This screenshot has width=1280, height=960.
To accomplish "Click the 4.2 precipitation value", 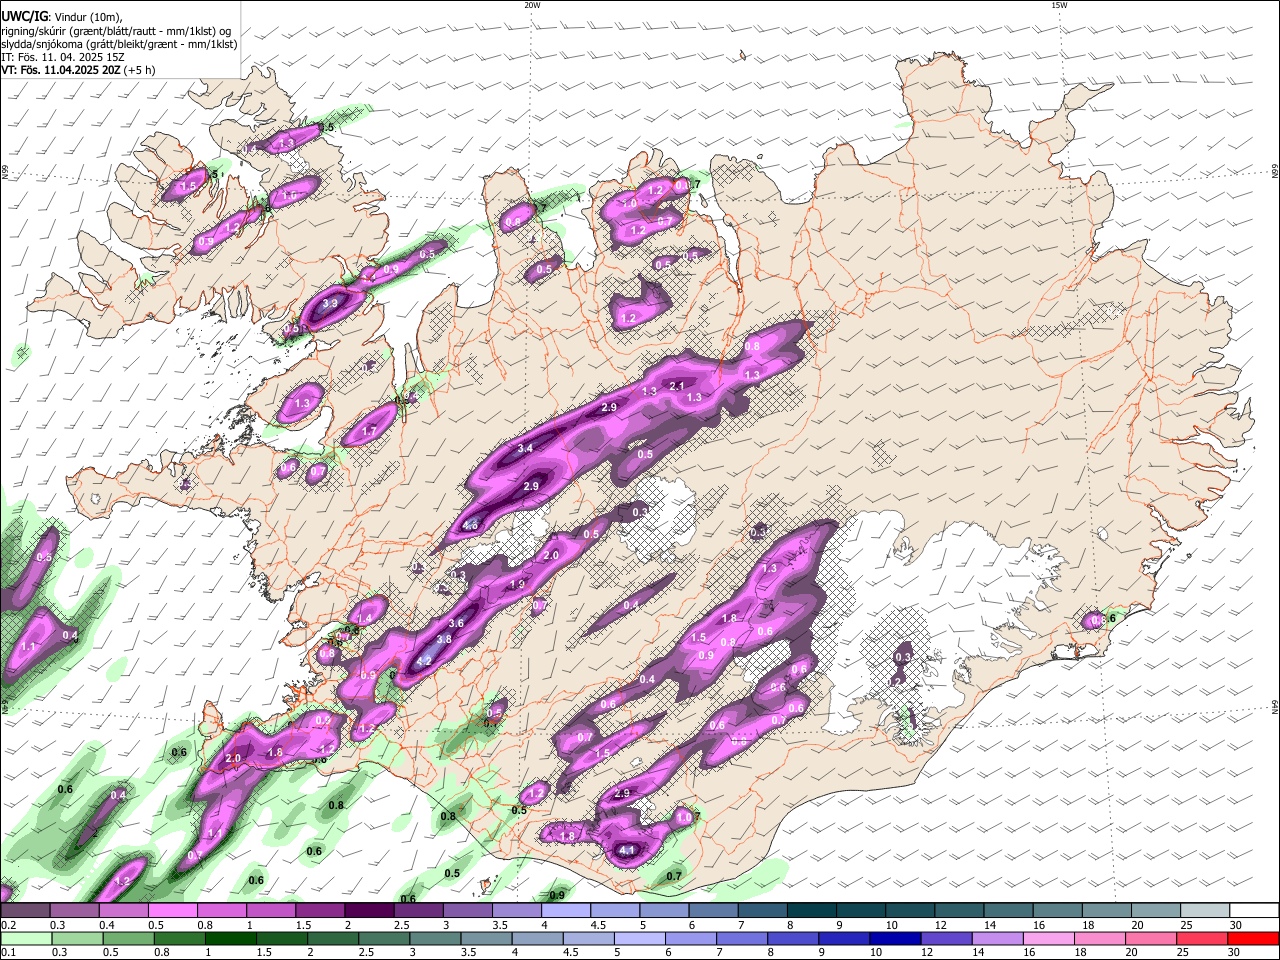I will click(423, 661).
